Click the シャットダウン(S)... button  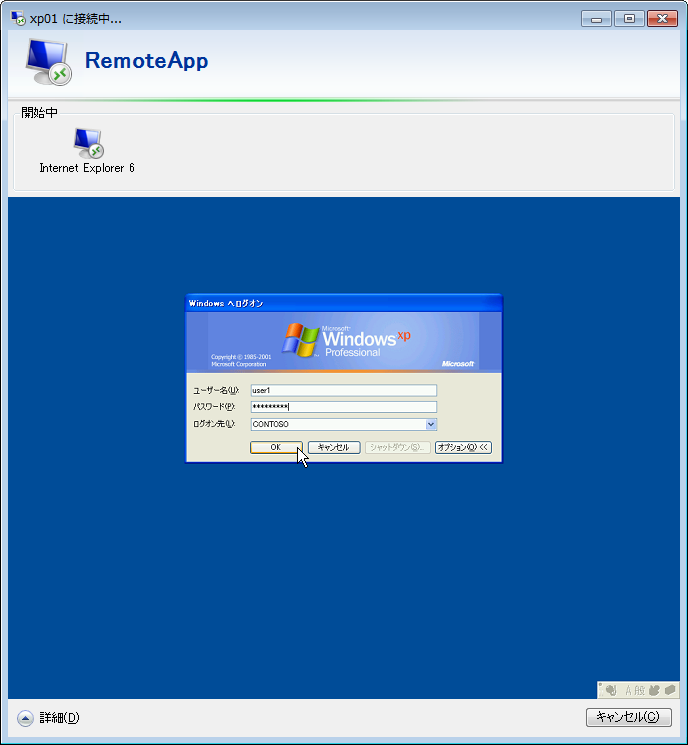click(x=397, y=447)
